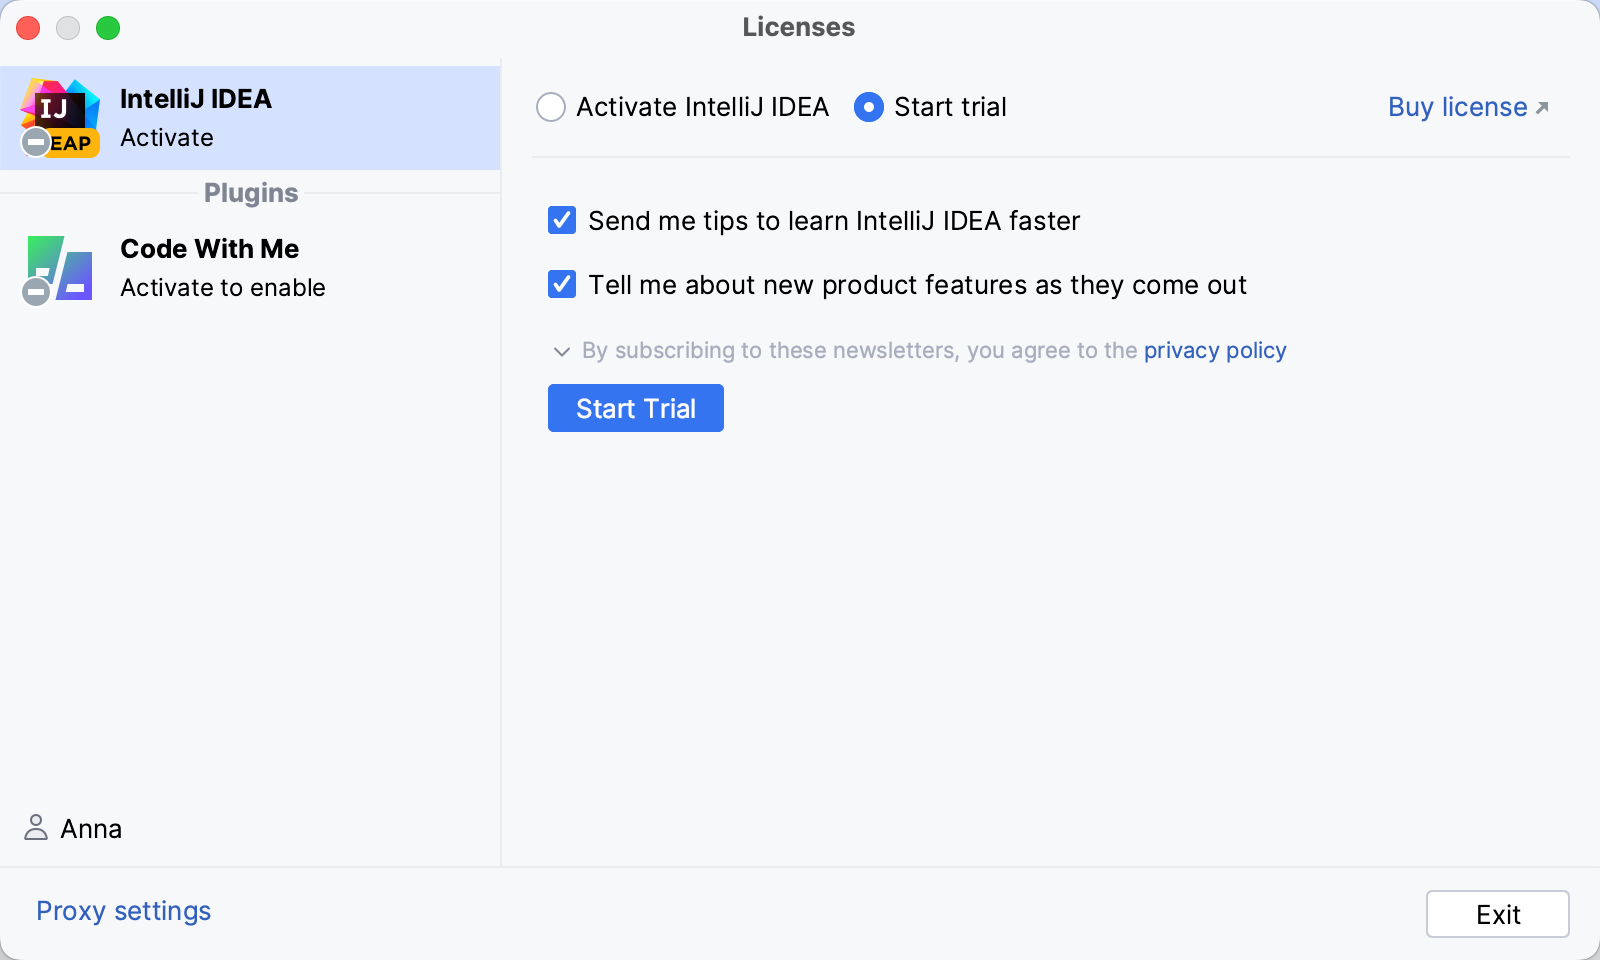Open the privacy policy link
Screen dimensions: 1600x960
coord(1215,350)
